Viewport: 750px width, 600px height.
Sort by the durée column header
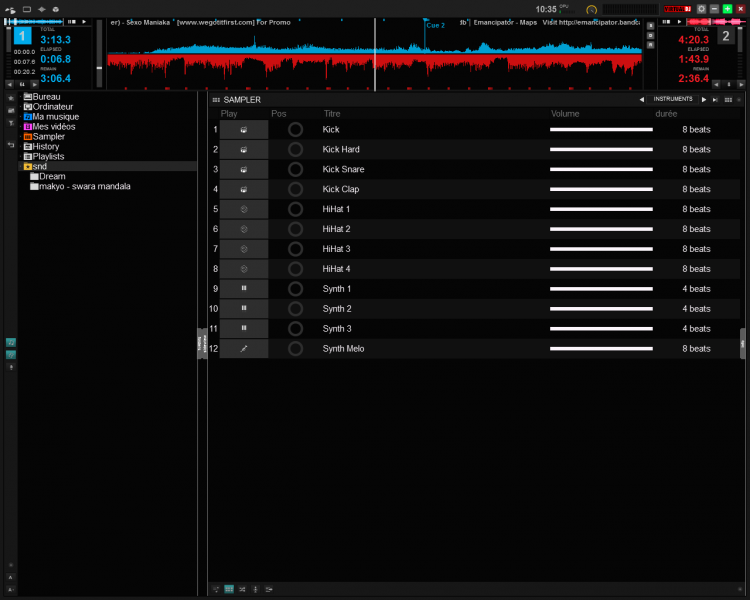(x=666, y=114)
